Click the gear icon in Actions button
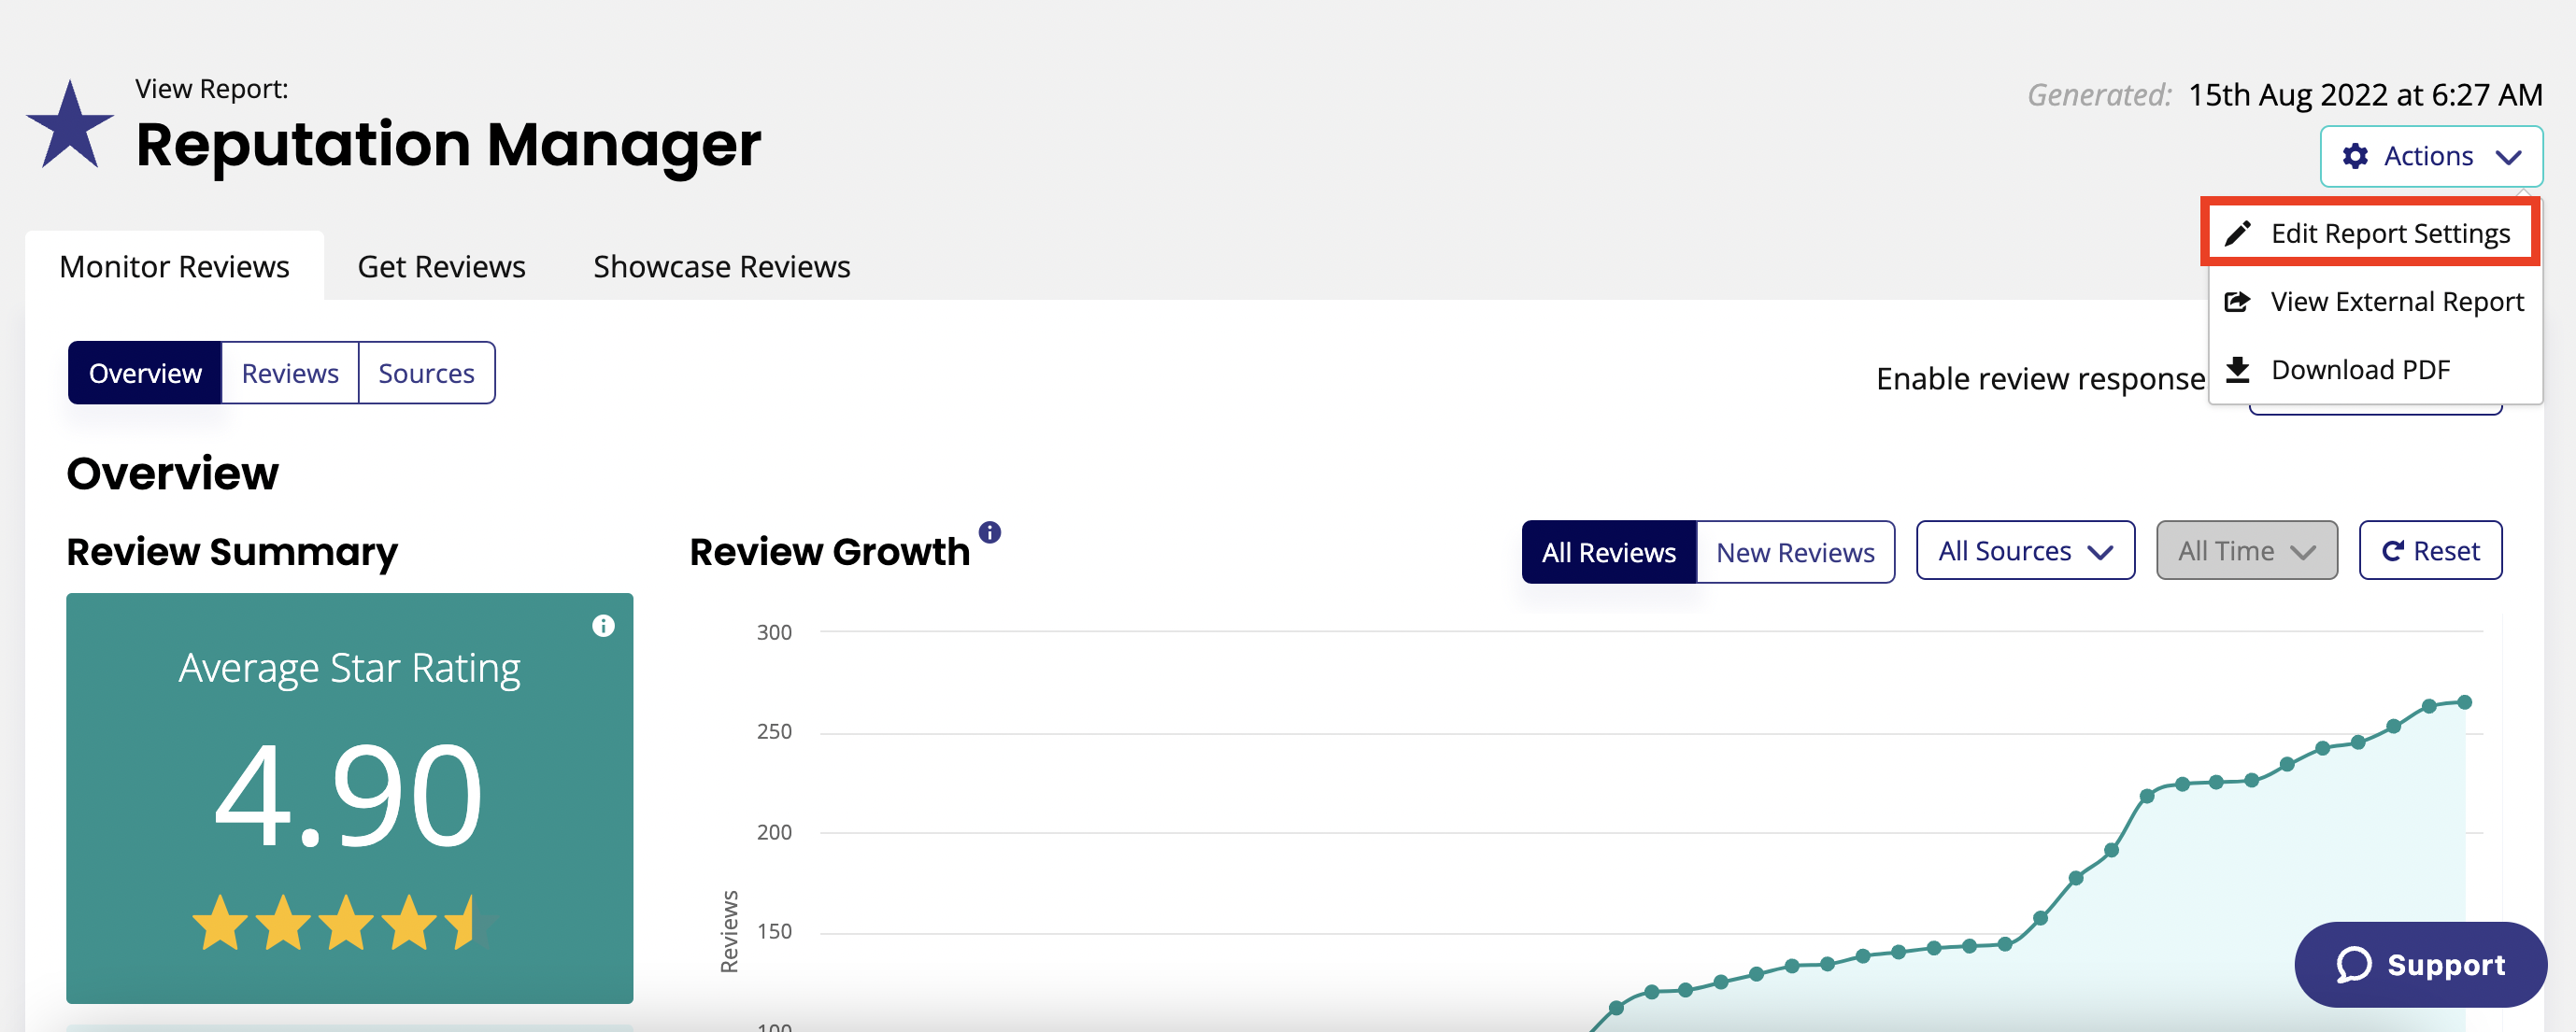This screenshot has height=1032, width=2576. 2355,156
